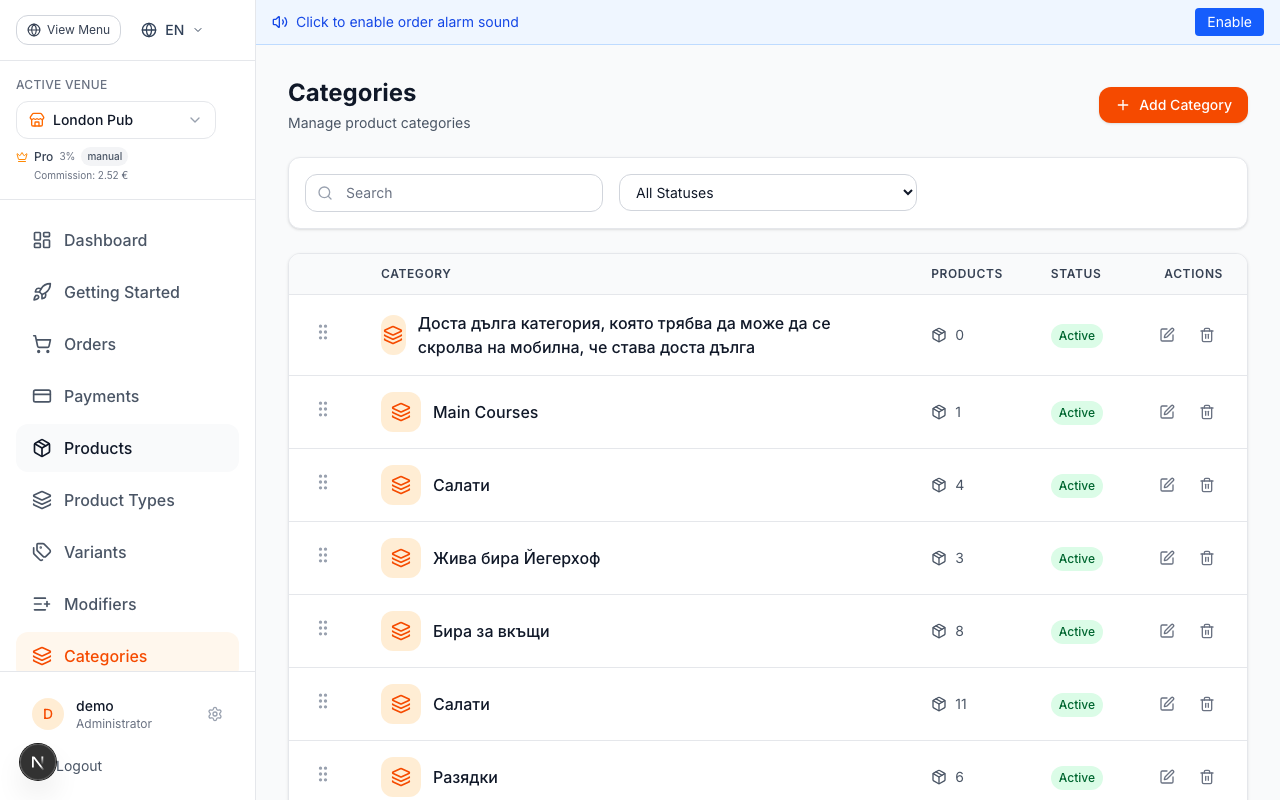Delete the Салати category with 4 products
This screenshot has width=1280, height=800.
point(1207,484)
